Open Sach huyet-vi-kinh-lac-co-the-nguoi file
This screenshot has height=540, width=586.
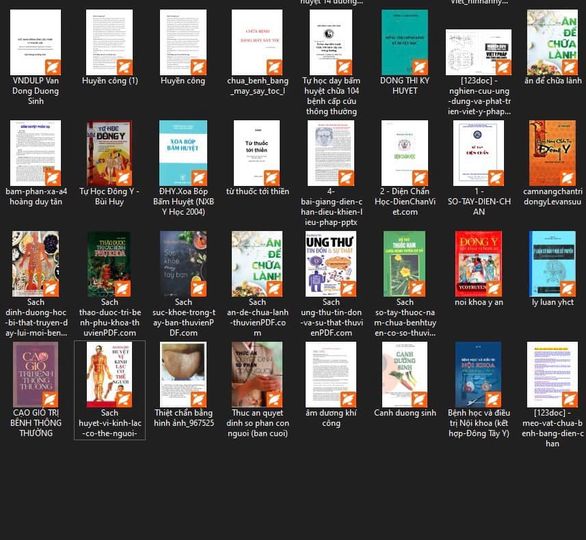click(109, 374)
